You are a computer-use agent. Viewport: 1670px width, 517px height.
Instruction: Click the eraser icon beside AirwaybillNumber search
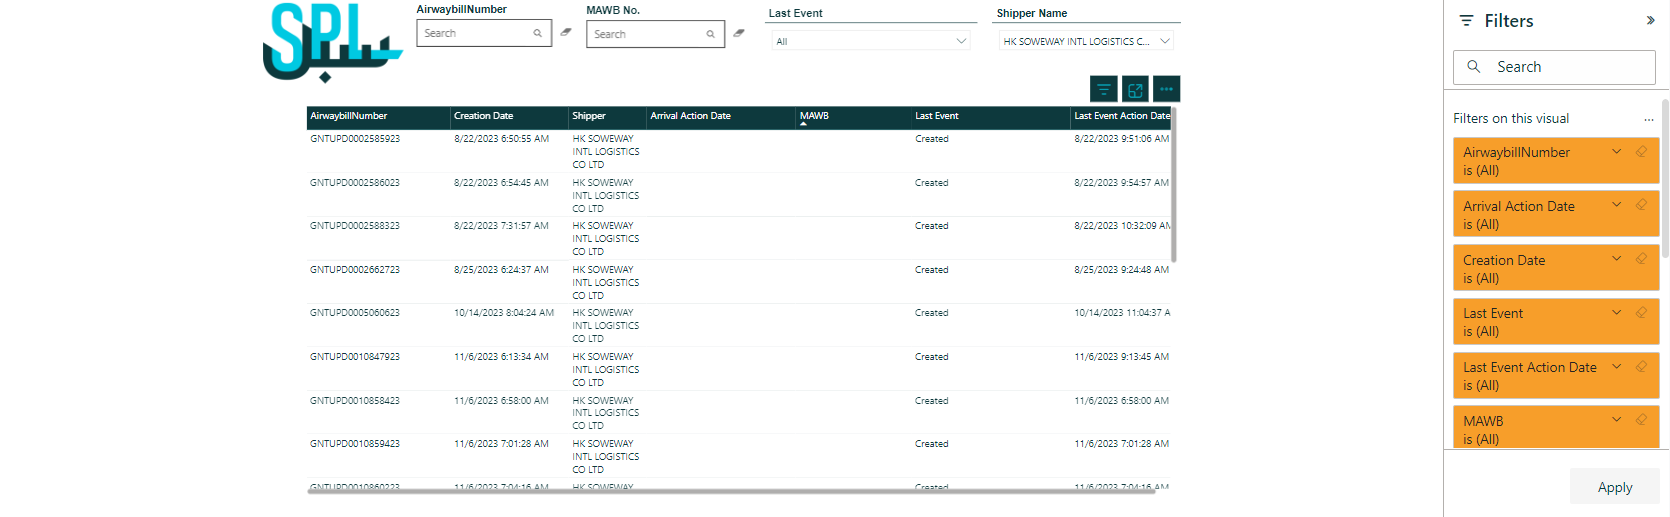[x=566, y=33]
